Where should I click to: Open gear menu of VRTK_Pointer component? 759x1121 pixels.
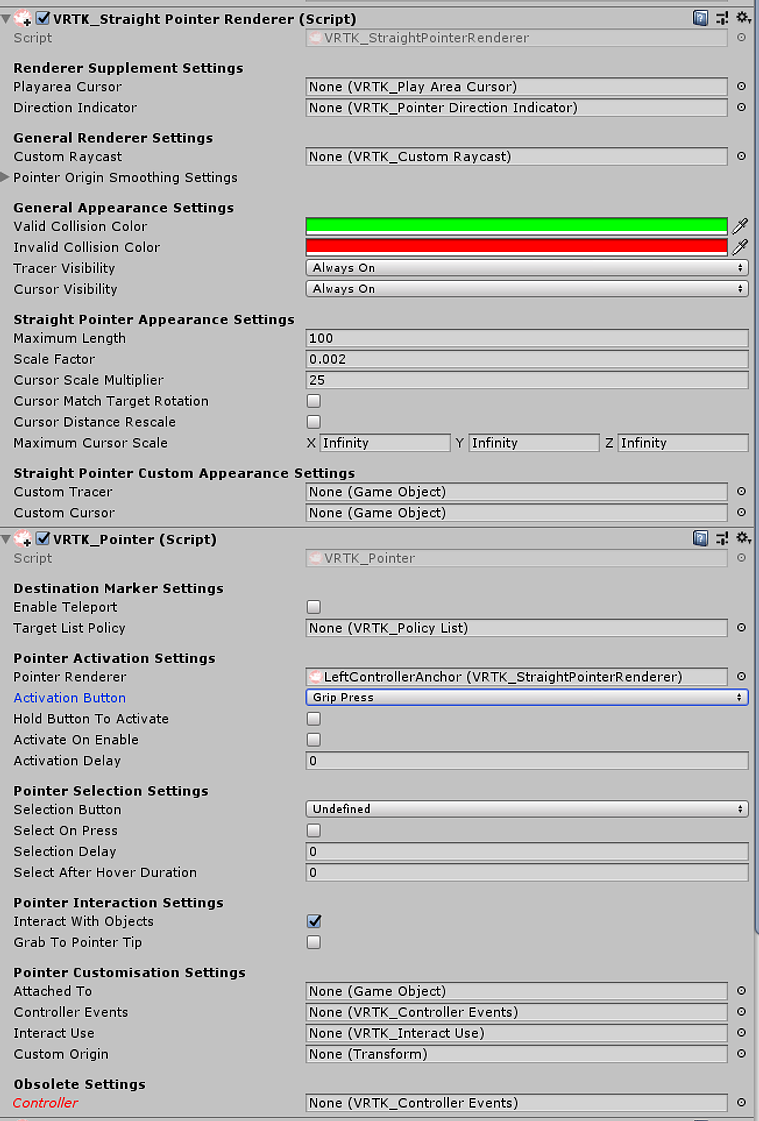click(743, 538)
